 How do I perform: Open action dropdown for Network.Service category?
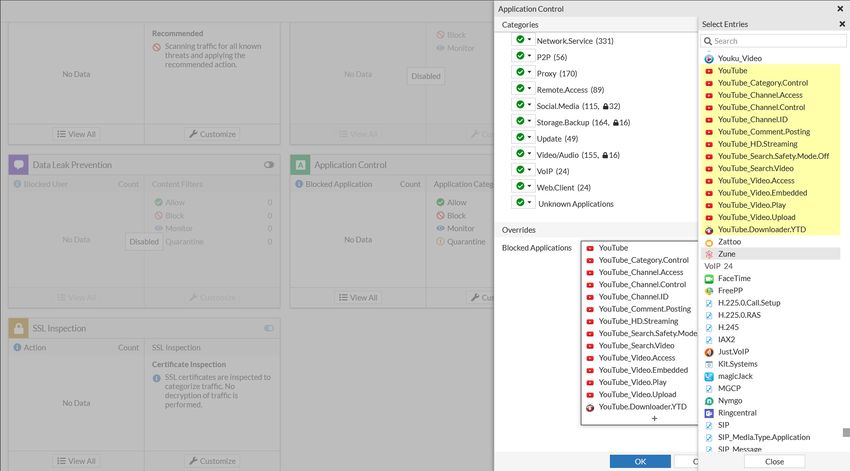[523, 40]
